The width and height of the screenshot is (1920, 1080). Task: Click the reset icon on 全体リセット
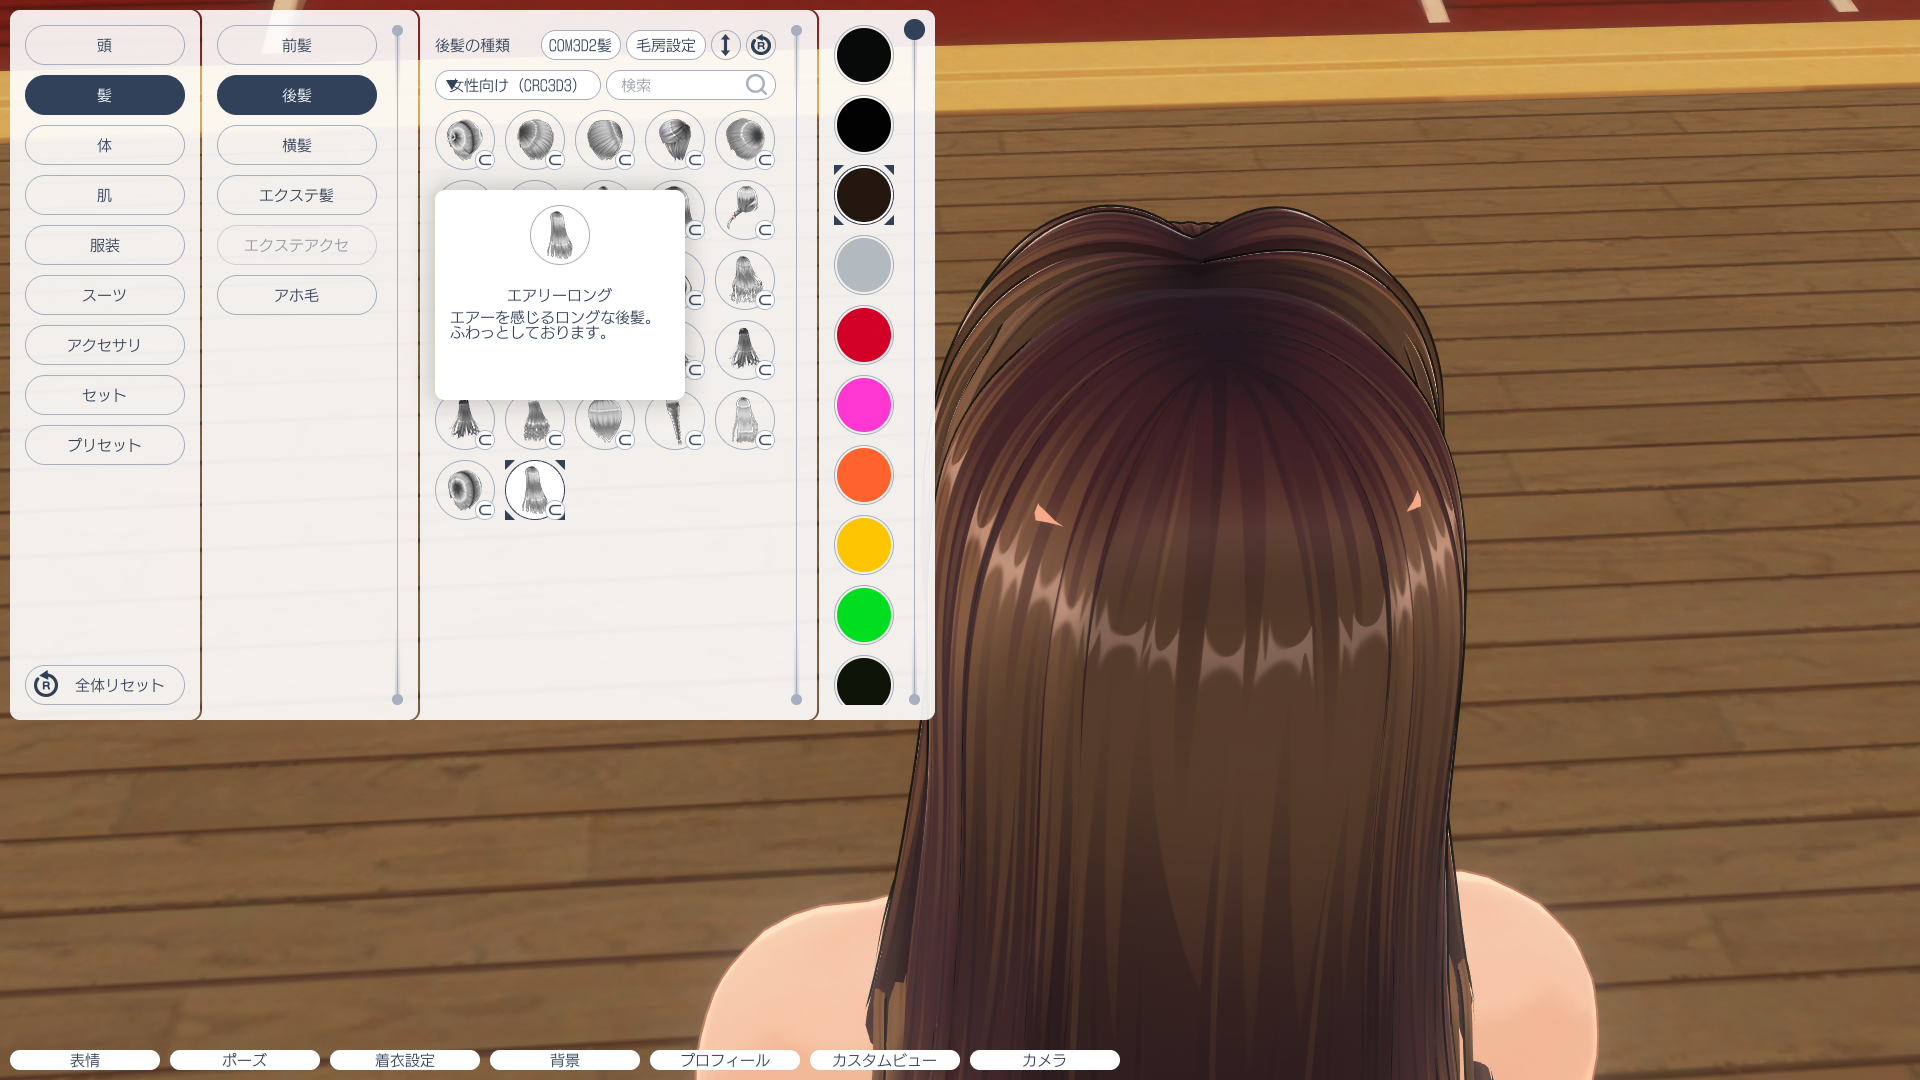tap(46, 685)
